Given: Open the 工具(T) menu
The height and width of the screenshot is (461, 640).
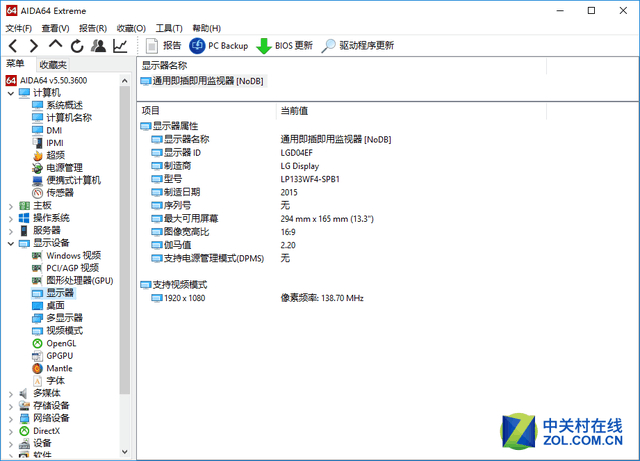Looking at the screenshot, I should coord(169,28).
